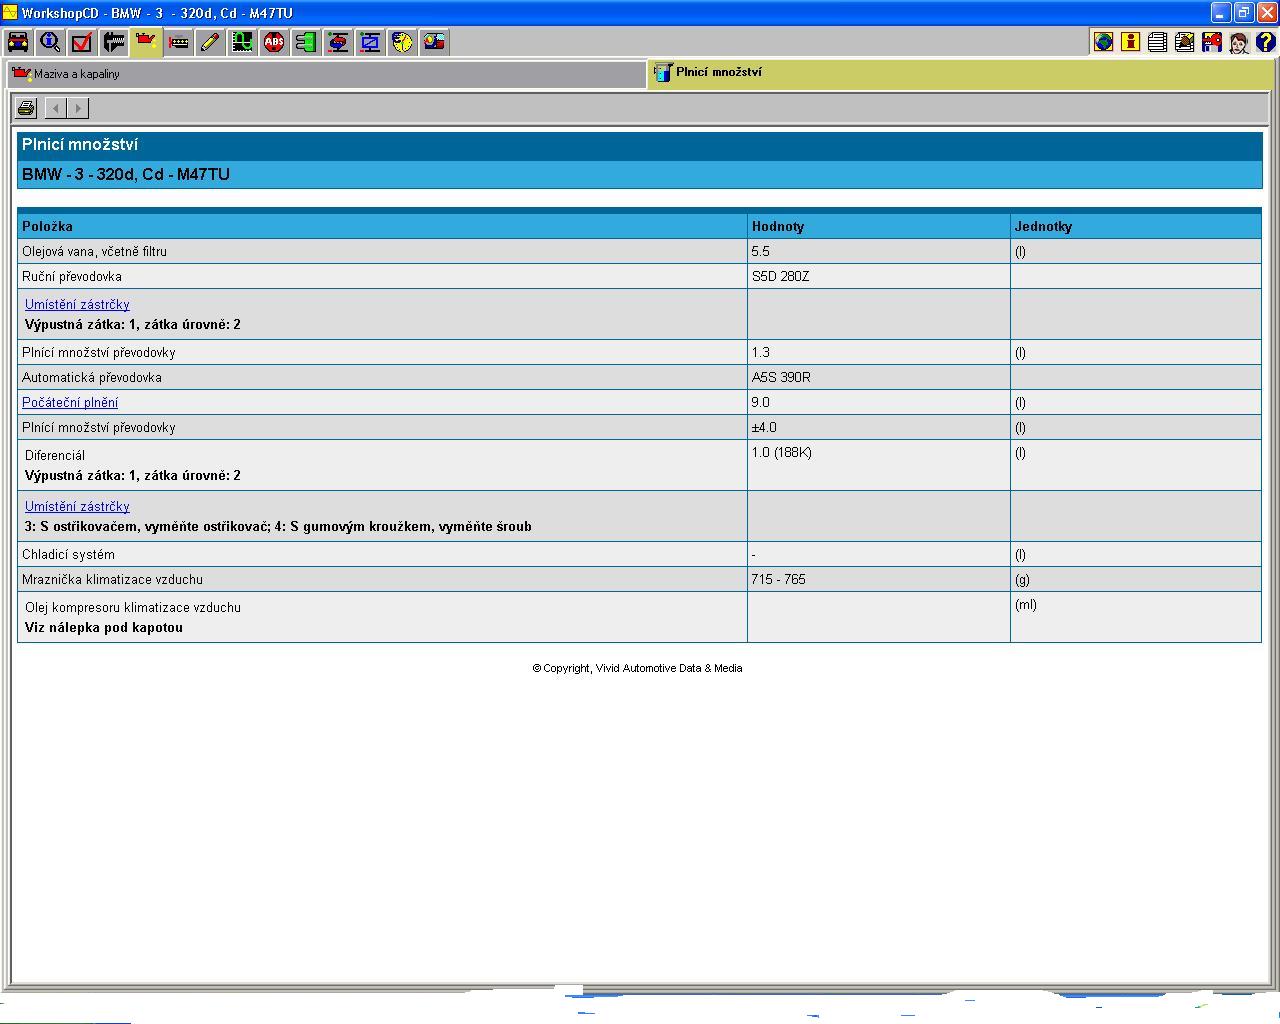Click the Hodnoty column header
The width and height of the screenshot is (1280, 1024).
(x=879, y=226)
